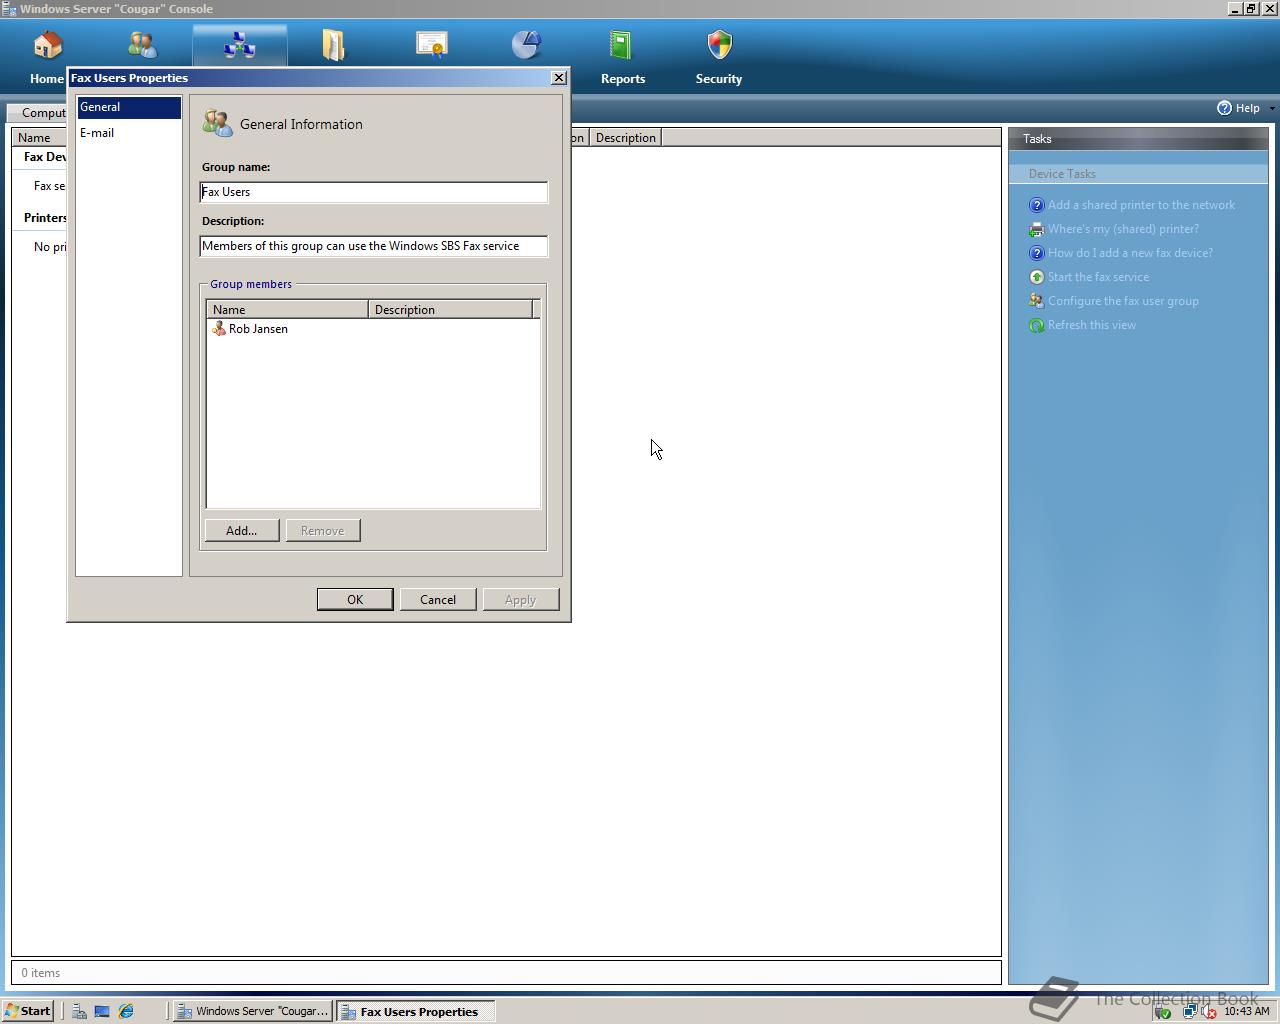Viewport: 1280px width, 1024px height.
Task: Open the Licensing certificate icon
Action: (x=431, y=46)
